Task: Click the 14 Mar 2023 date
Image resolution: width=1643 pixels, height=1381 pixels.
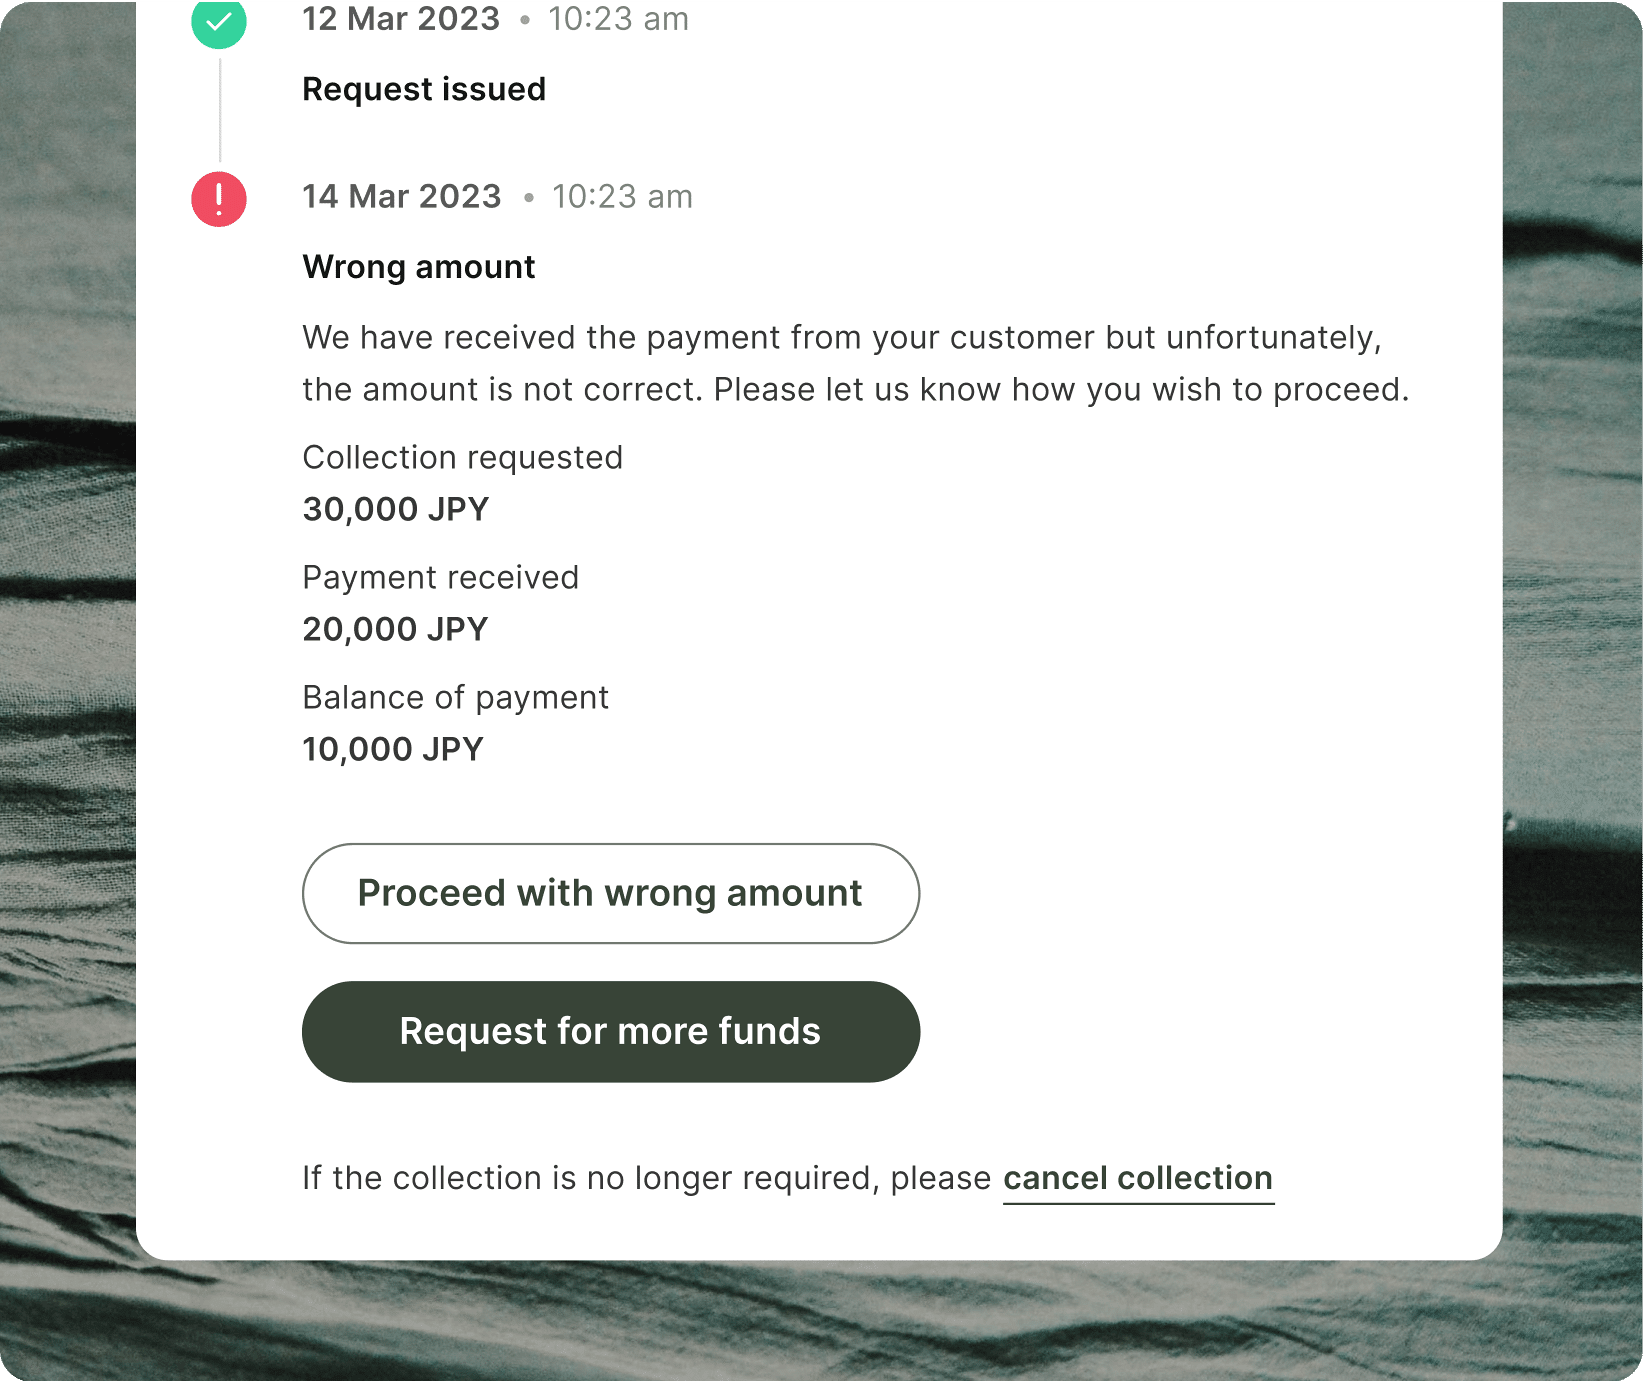Action: point(402,196)
